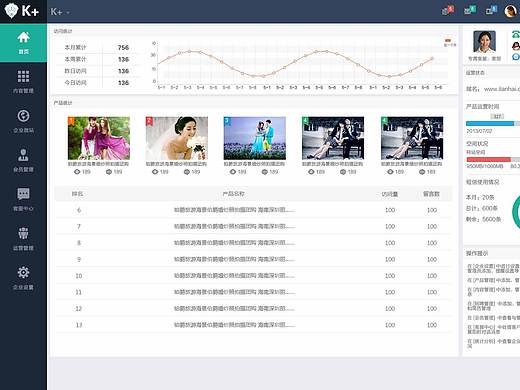Expand the K+ dropdown in header
The height and width of the screenshot is (390, 520).
(x=60, y=12)
